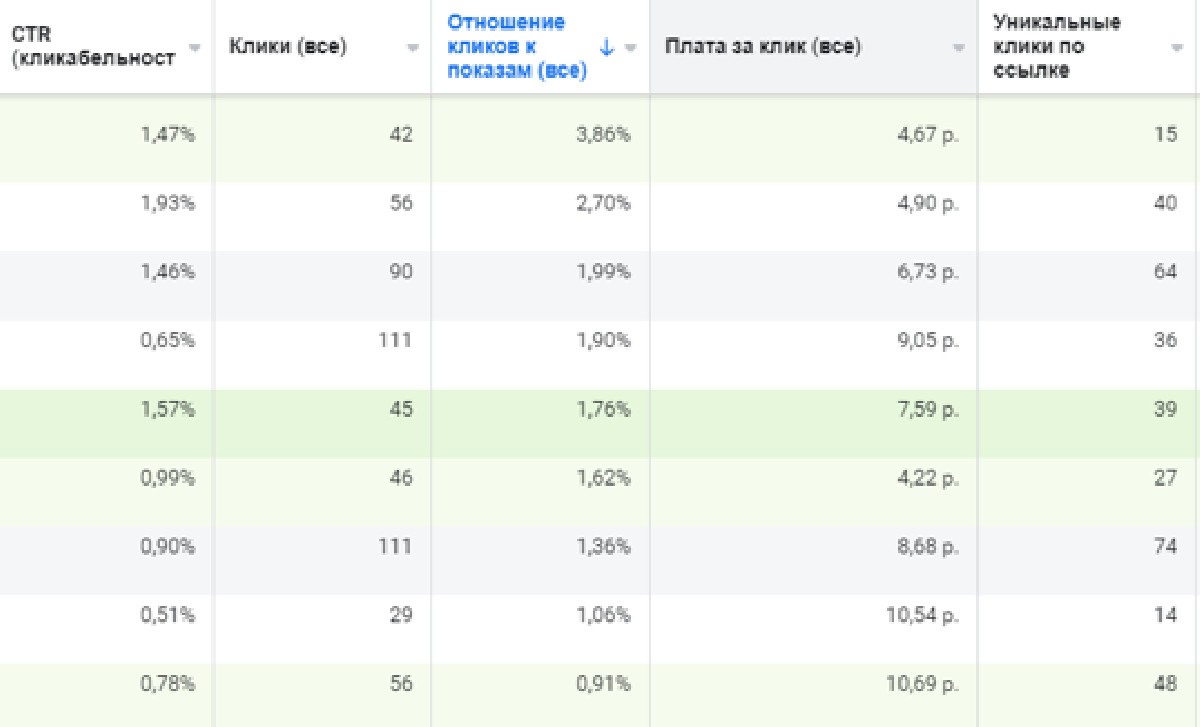Open Уникальные клики по ссылке dropdown arrow
The width and height of the screenshot is (1200, 727).
pos(1177,48)
